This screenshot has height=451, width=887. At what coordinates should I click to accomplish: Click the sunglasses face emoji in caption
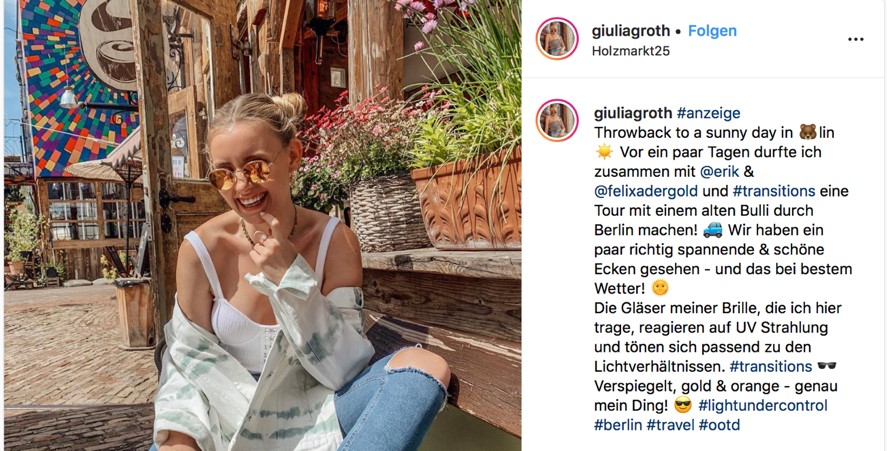pyautogui.click(x=683, y=405)
